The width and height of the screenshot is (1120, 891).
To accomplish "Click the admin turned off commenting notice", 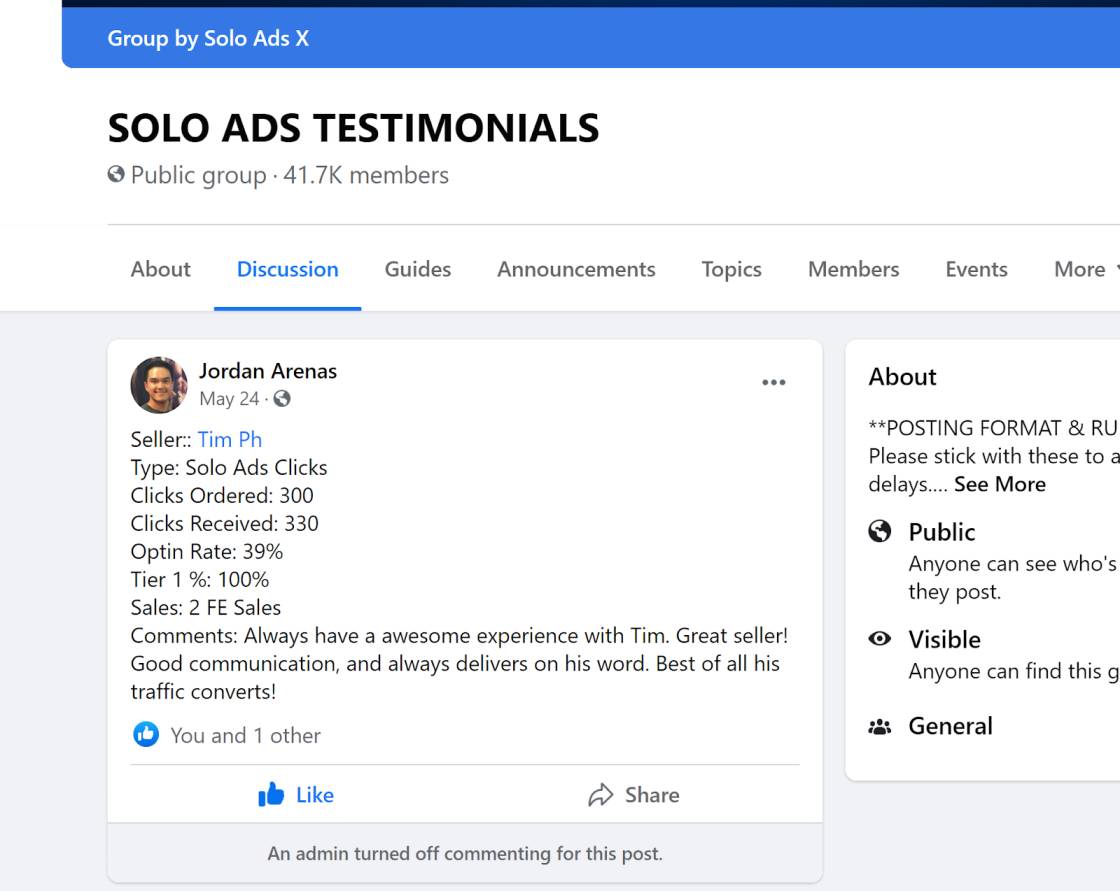I will pyautogui.click(x=465, y=854).
